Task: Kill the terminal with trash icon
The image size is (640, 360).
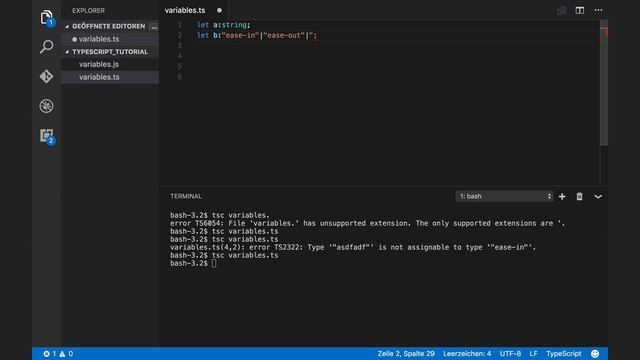Action: (579, 196)
